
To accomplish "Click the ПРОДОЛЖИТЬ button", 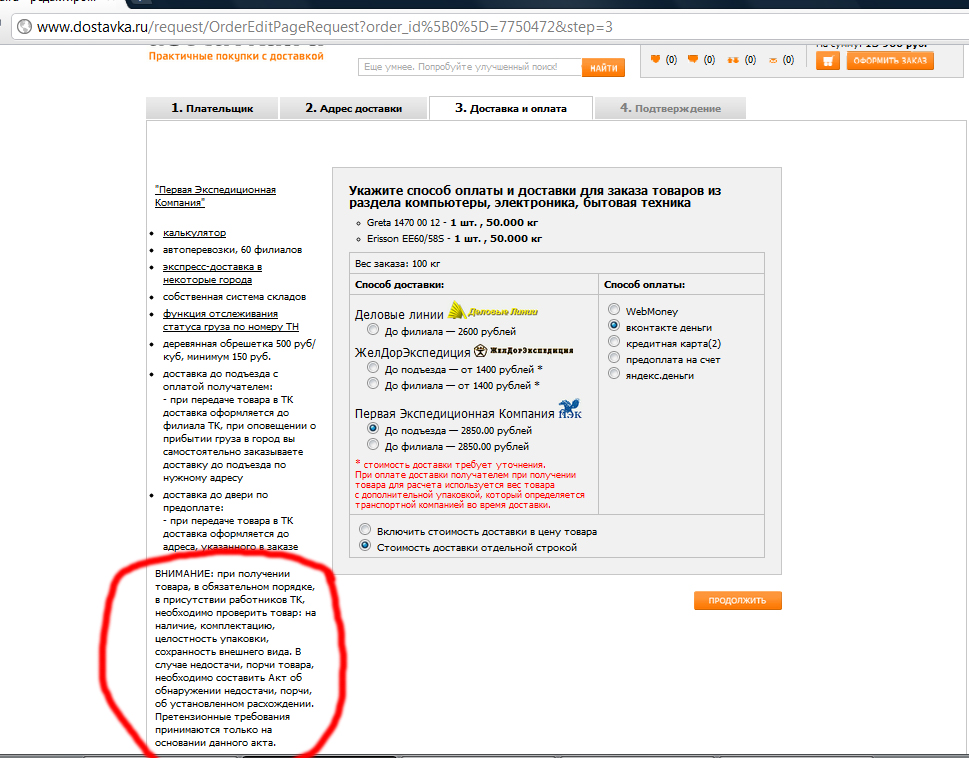I will click(x=737, y=600).
